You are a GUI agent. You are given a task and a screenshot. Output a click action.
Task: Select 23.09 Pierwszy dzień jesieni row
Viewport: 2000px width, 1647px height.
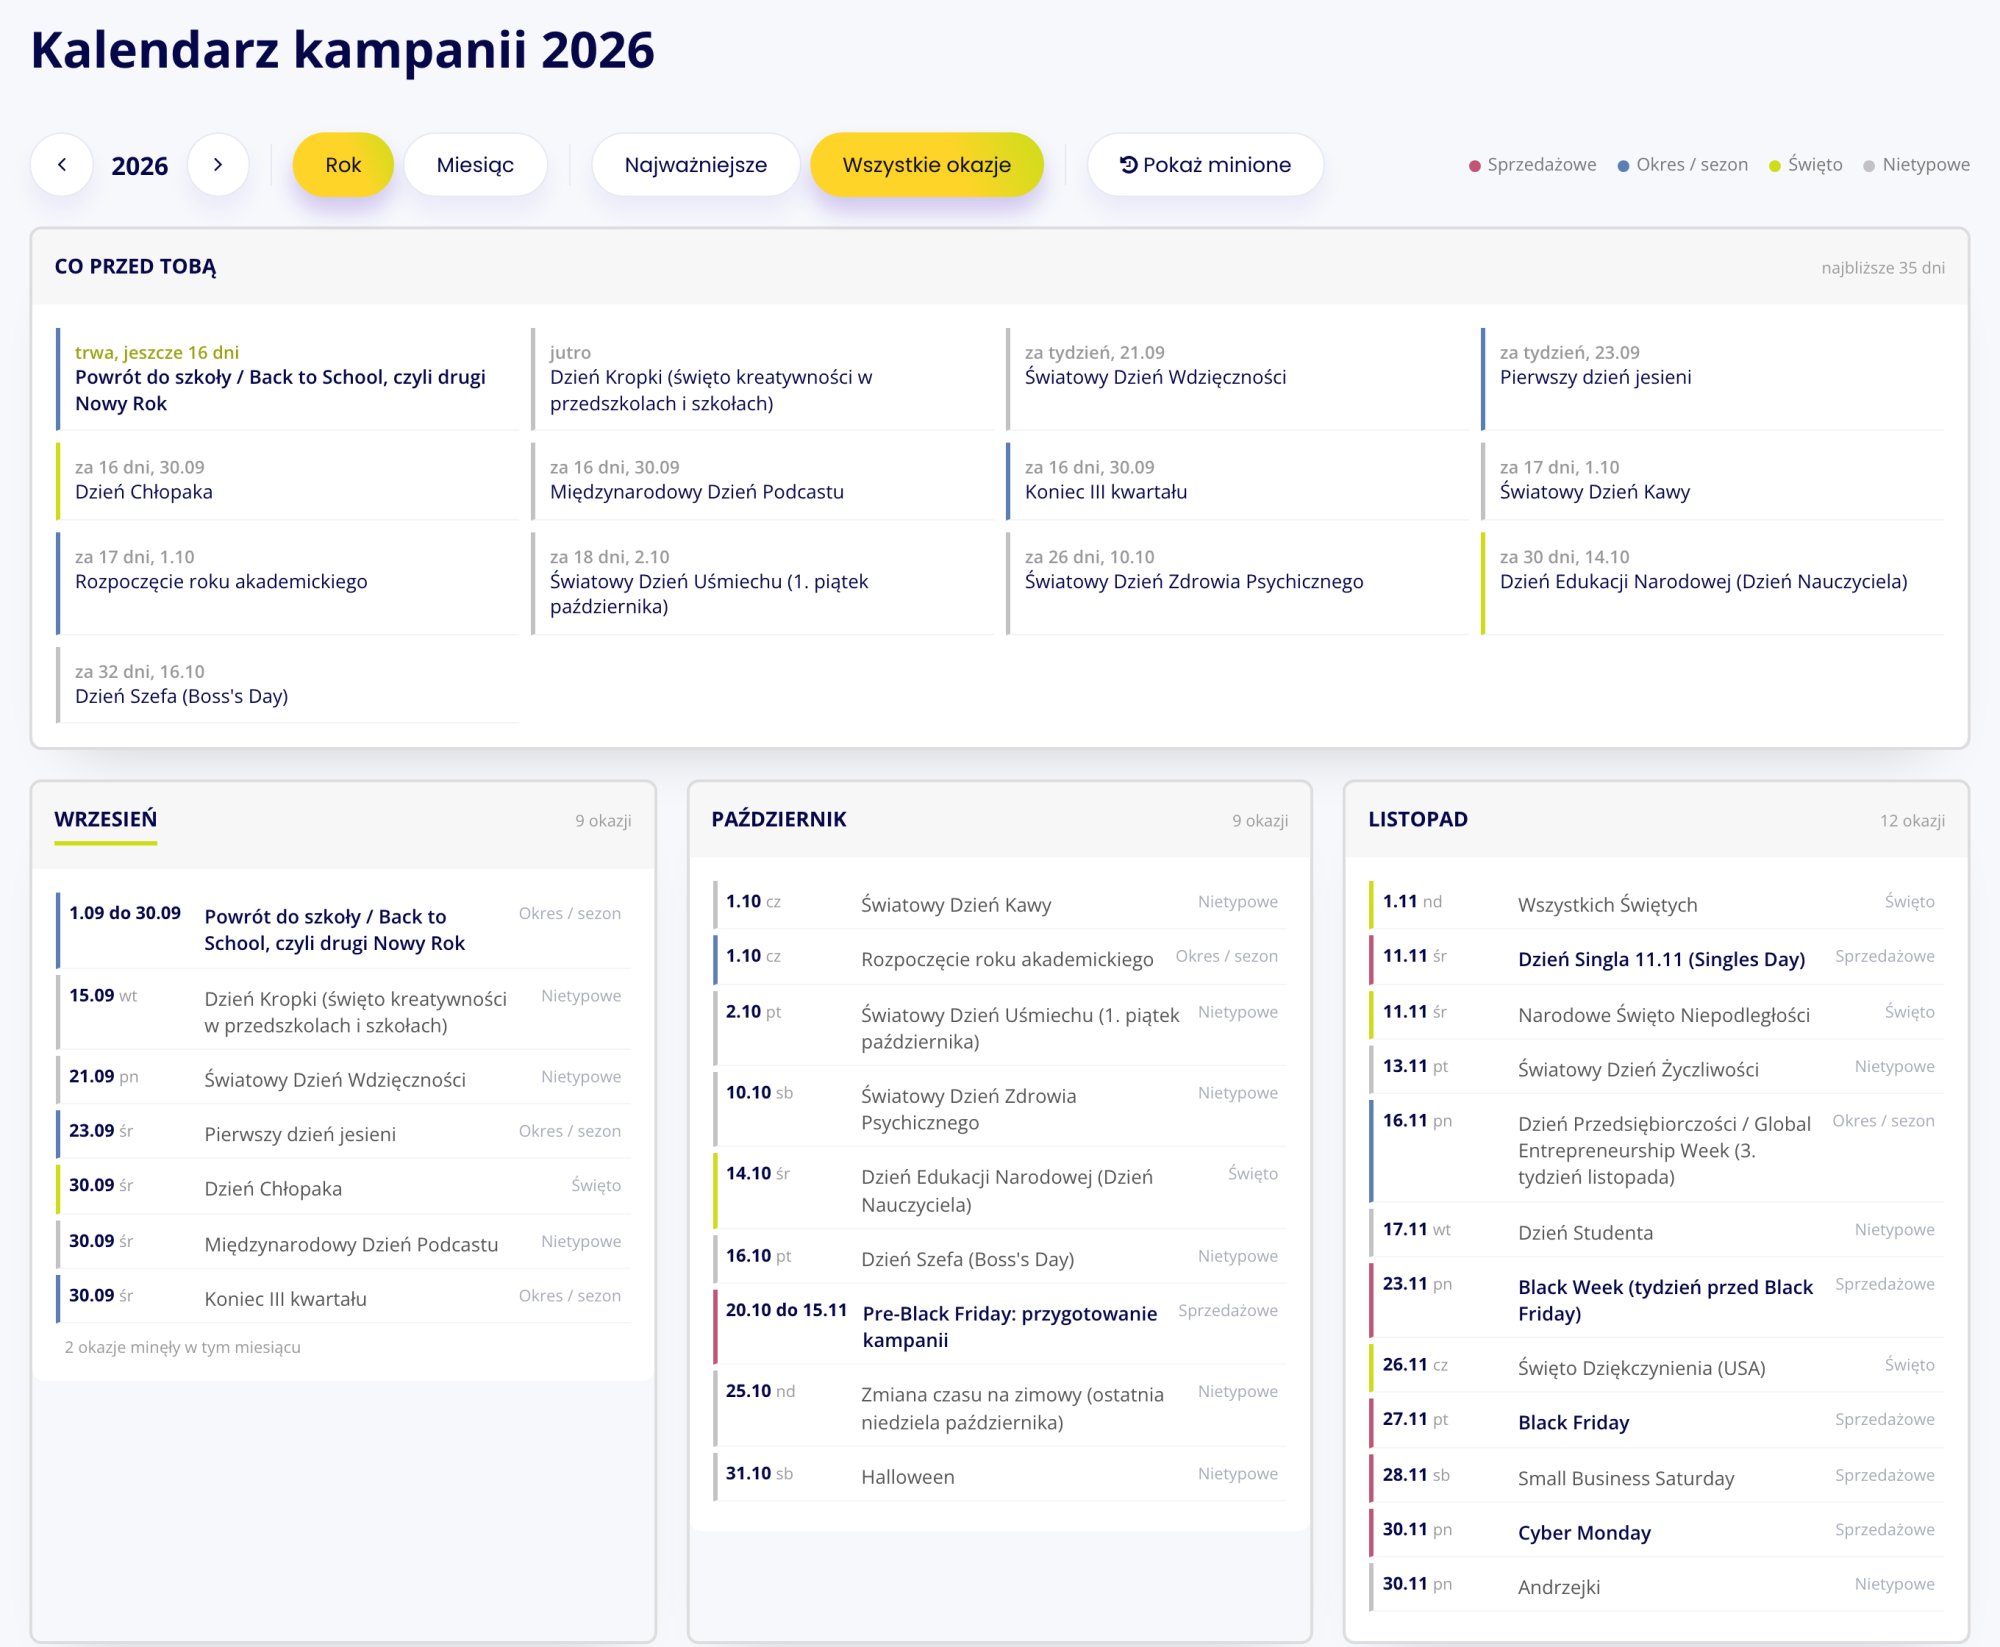344,1133
